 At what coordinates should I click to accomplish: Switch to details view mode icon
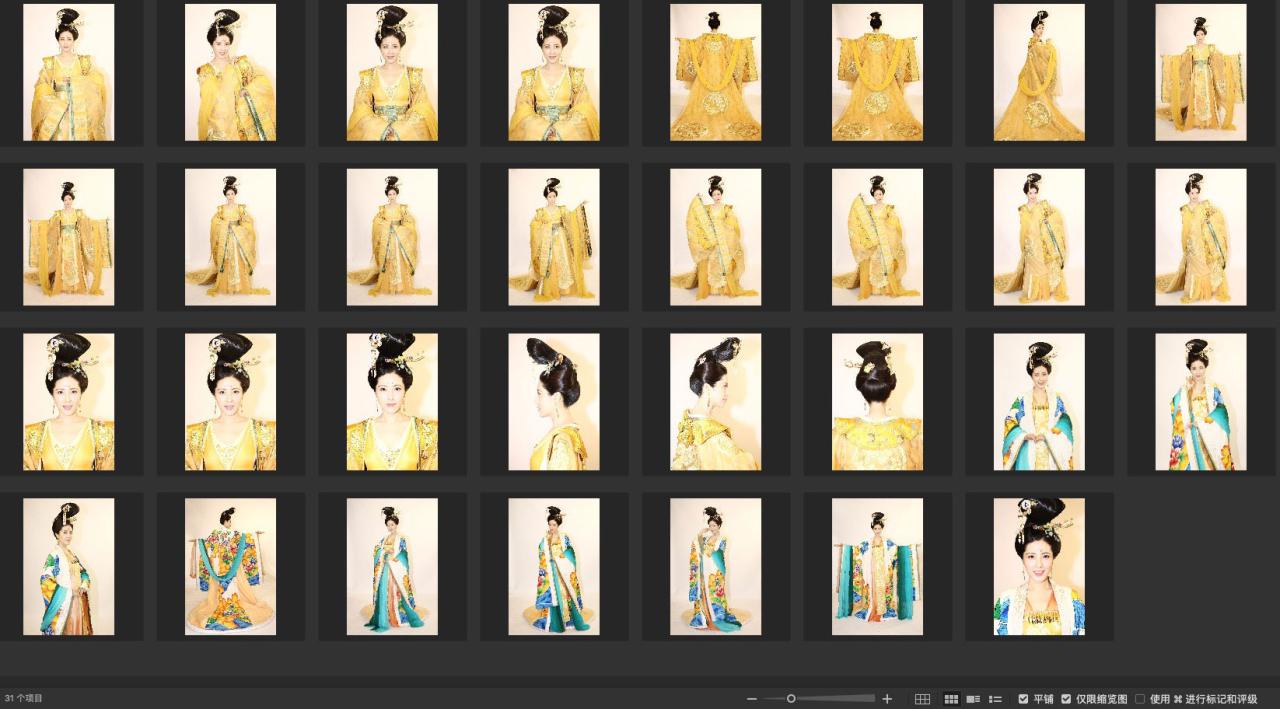coord(973,699)
